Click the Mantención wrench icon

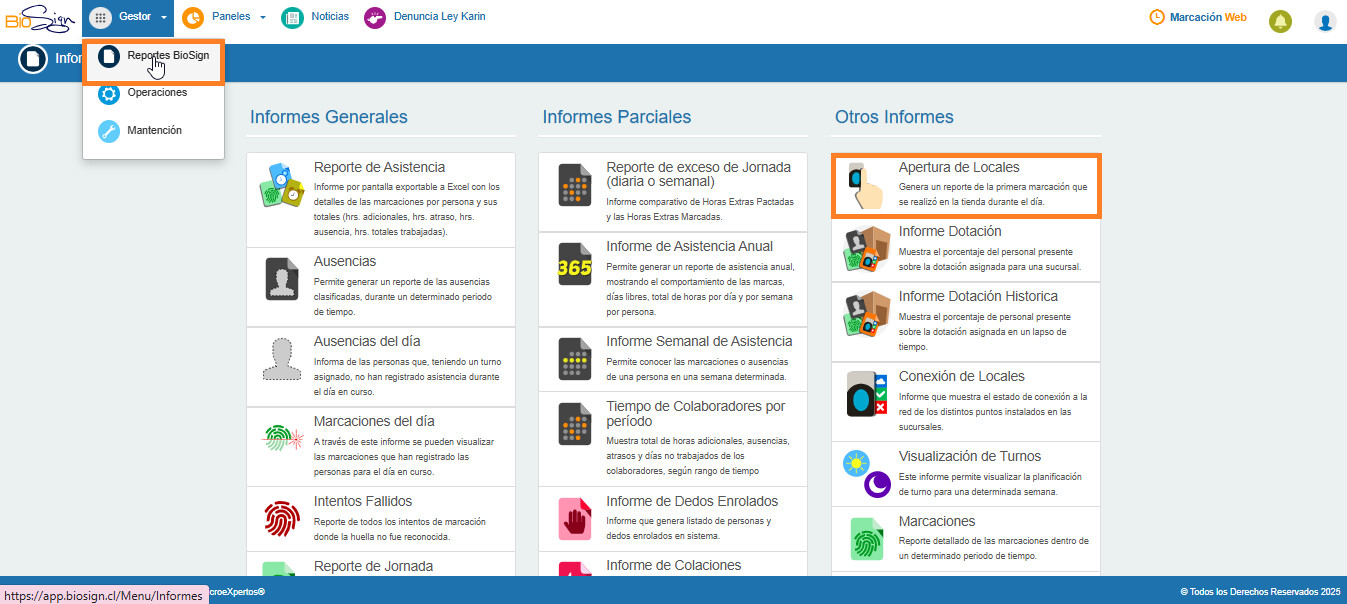tap(109, 131)
